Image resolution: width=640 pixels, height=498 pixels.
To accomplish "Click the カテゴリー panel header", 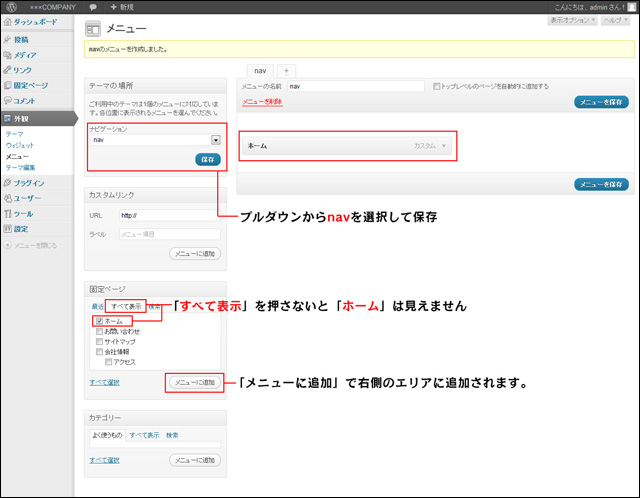I will coord(155,418).
